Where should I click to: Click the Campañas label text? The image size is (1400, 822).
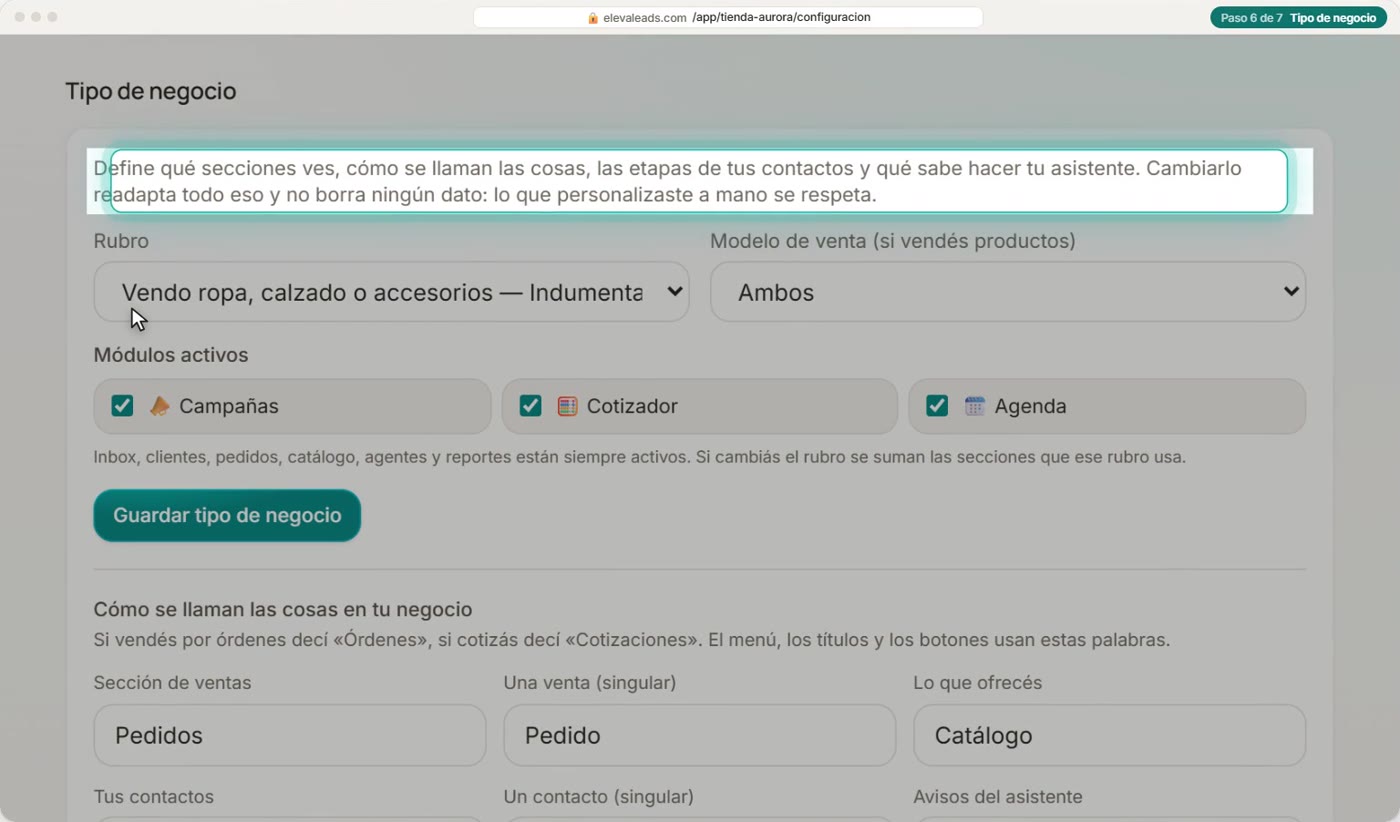(229, 406)
